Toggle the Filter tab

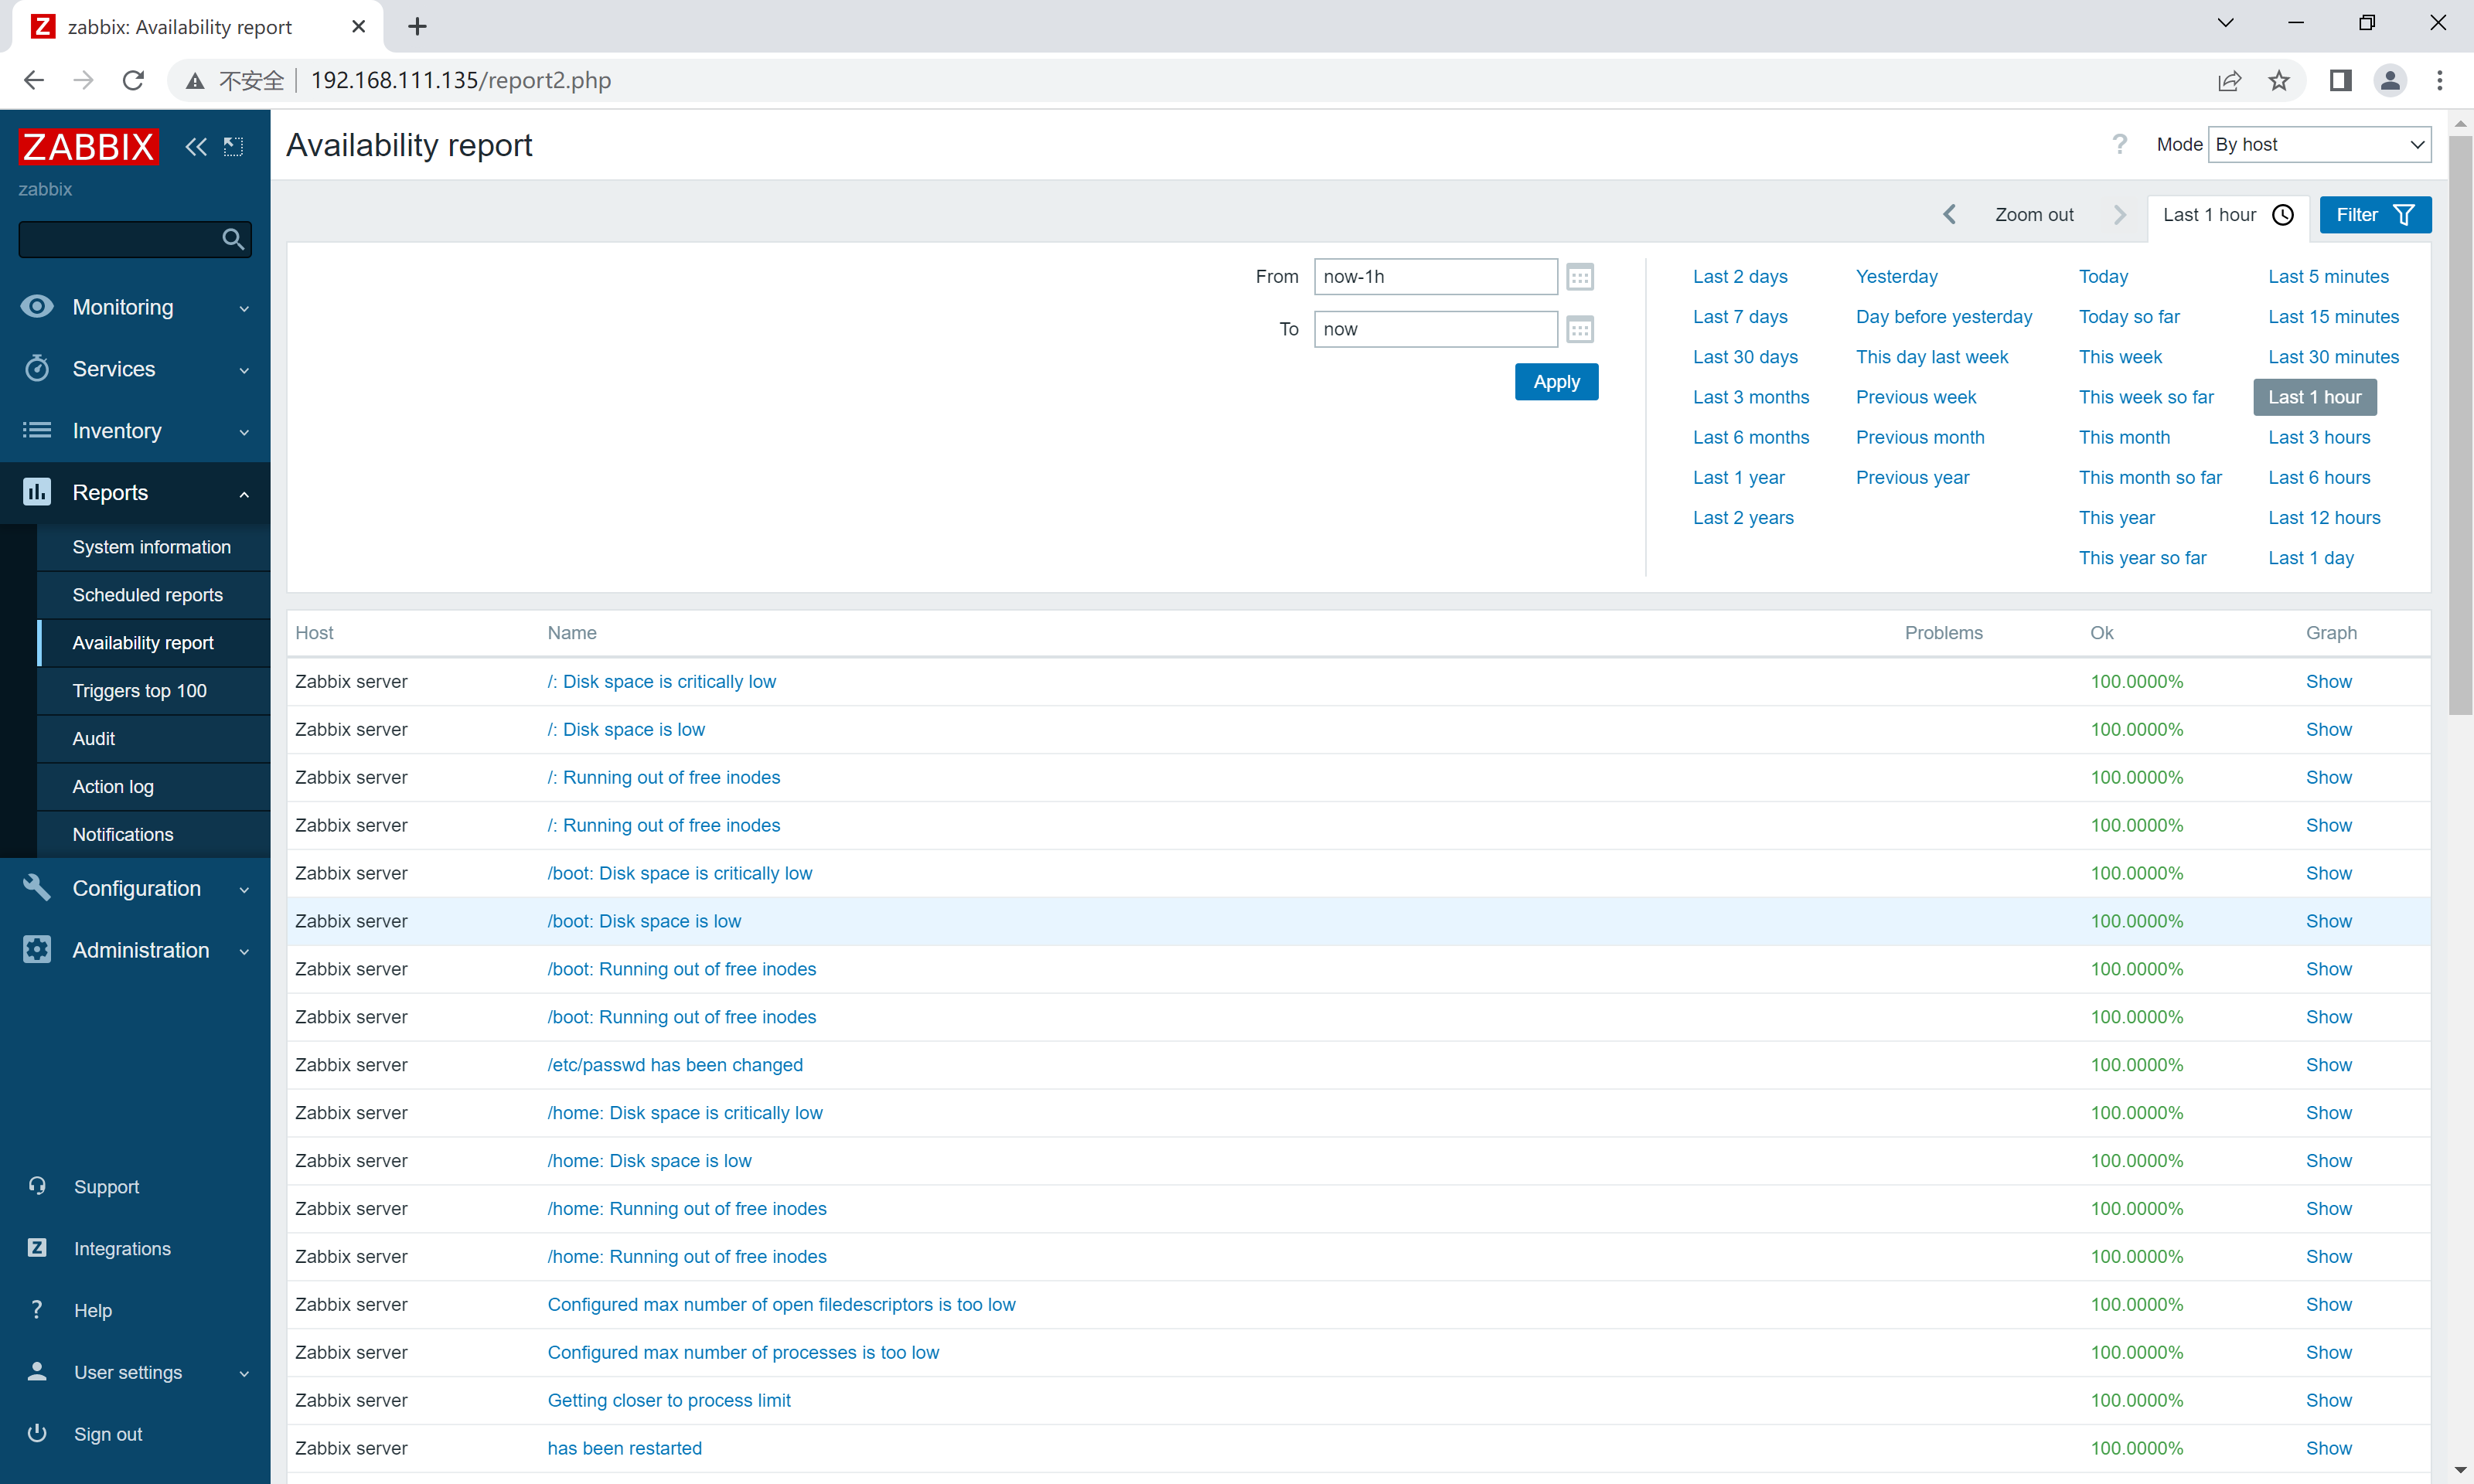coord(2374,214)
